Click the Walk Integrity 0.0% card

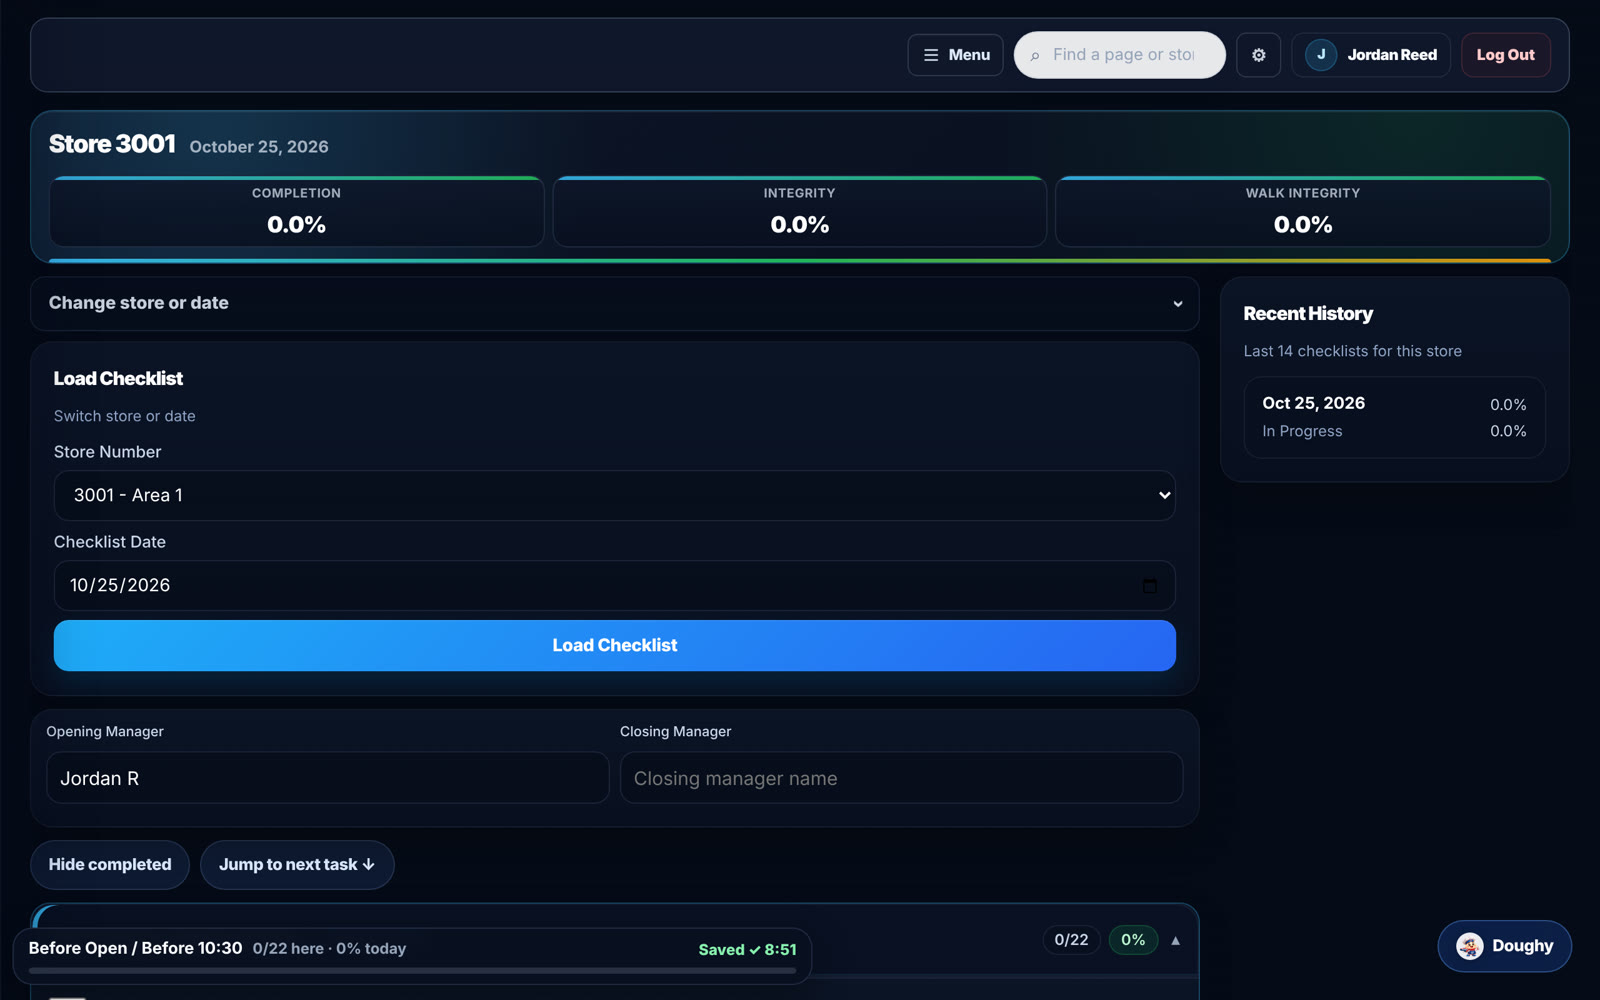click(1302, 212)
